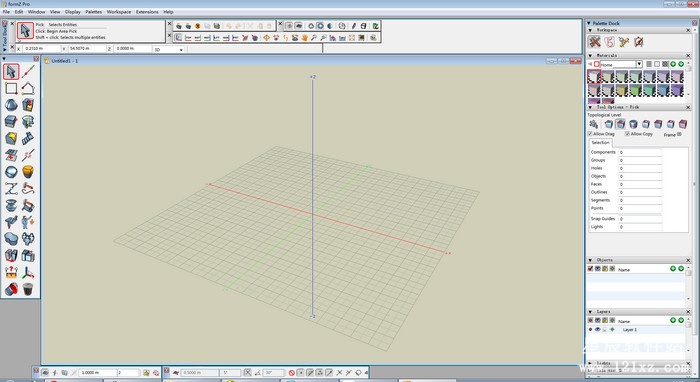
Task: Collapse the Tool Options - Pick panel
Action: pos(591,108)
